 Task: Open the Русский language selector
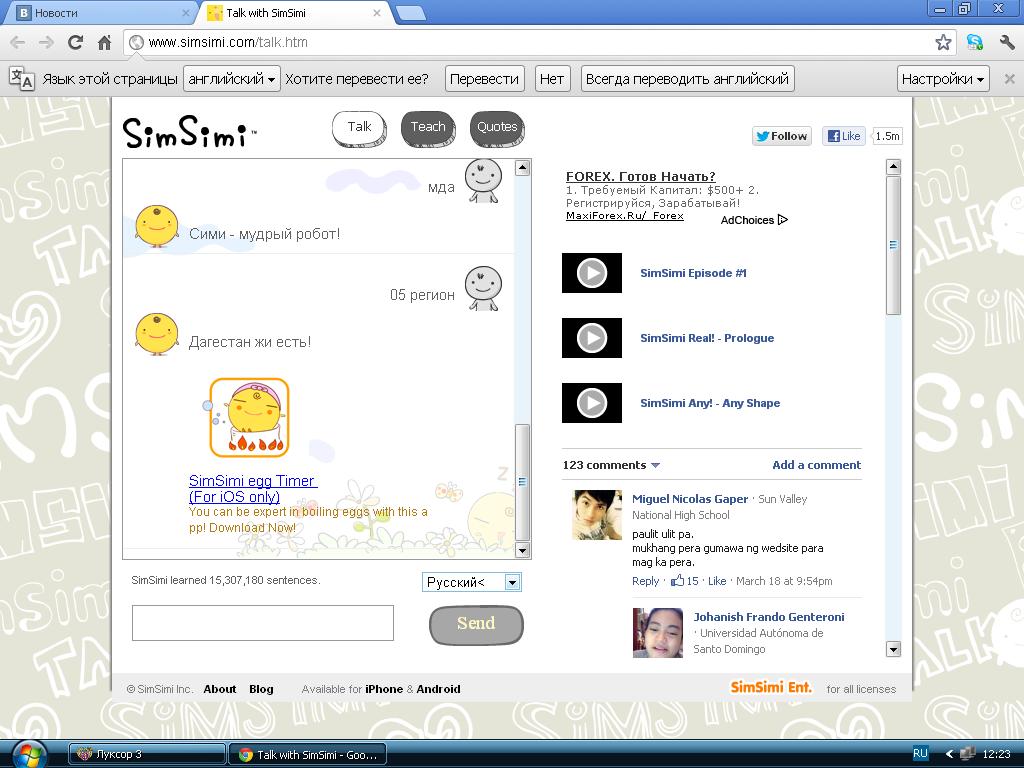tap(472, 582)
